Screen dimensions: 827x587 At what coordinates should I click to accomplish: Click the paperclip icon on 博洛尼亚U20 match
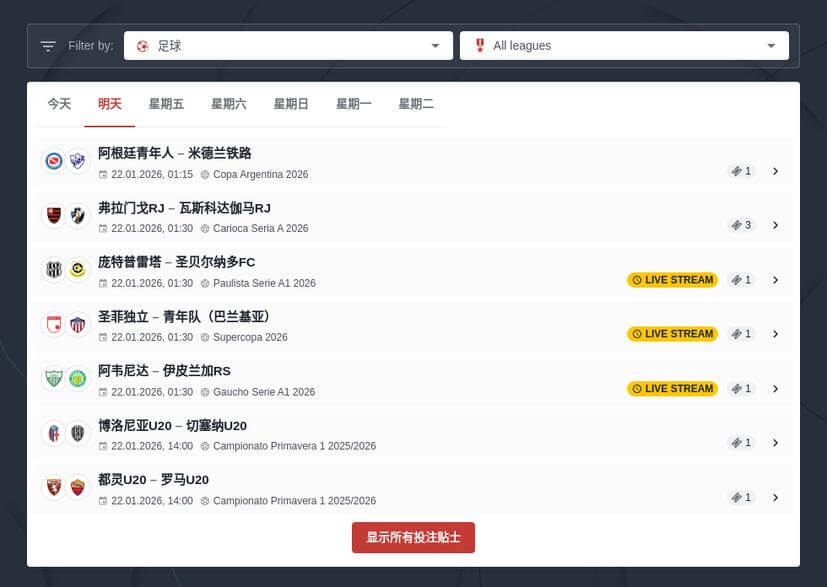[x=735, y=442]
